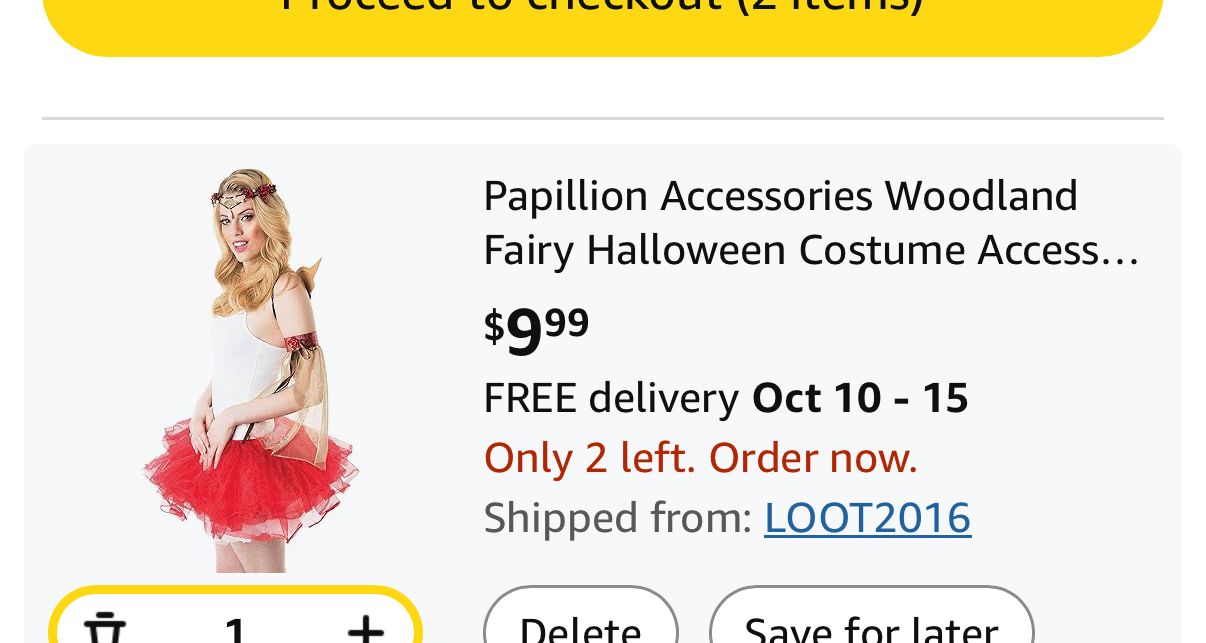Viewport: 1206px width, 643px height.
Task: Click the red armband in product photo
Action: tap(299, 345)
